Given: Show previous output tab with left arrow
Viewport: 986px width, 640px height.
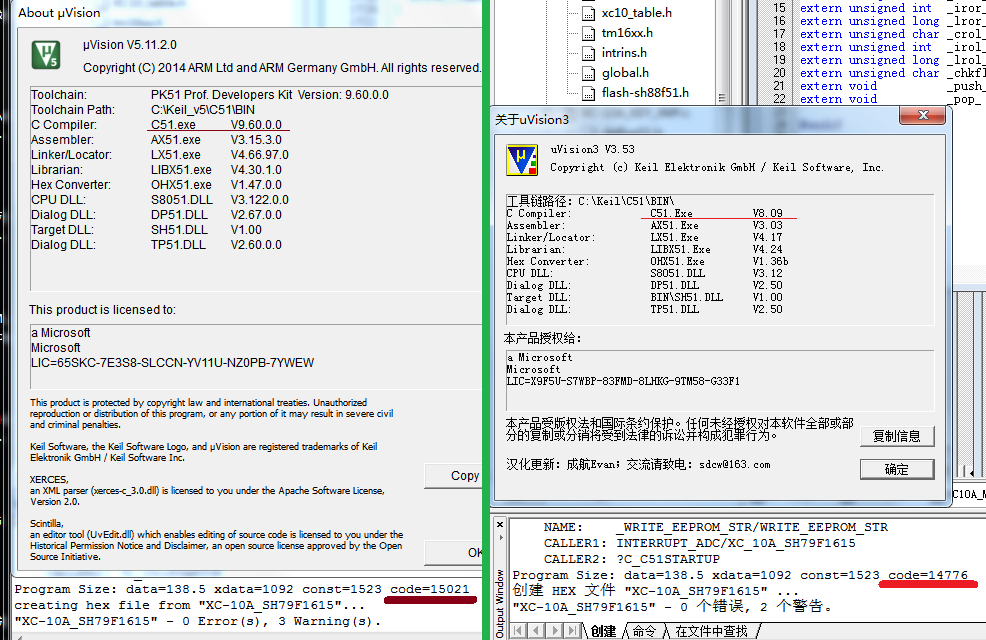Looking at the screenshot, I should pos(536,631).
